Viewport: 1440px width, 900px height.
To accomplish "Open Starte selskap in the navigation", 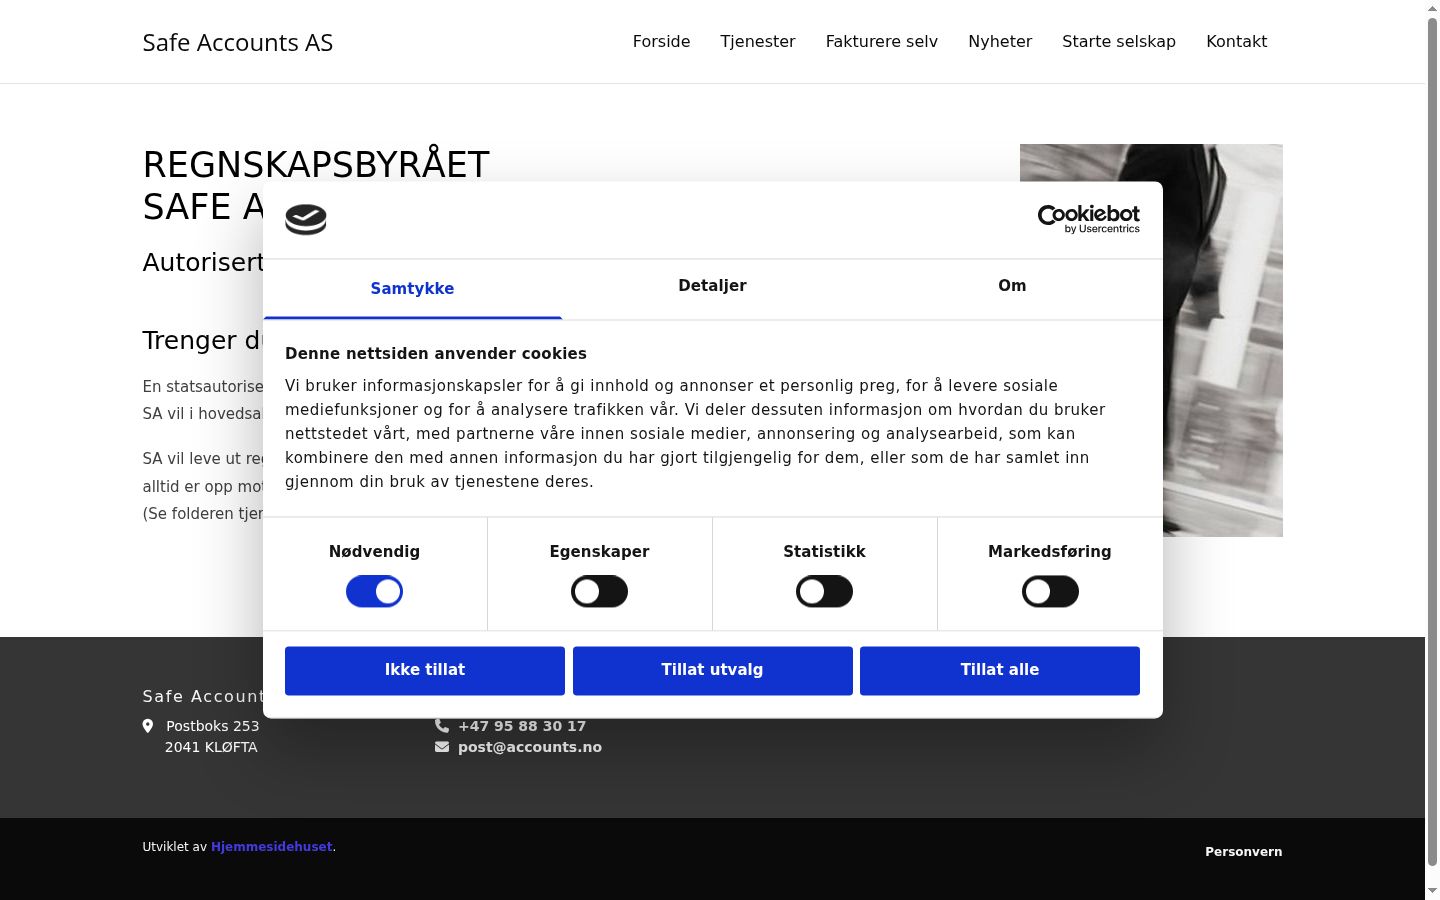I will (1119, 42).
